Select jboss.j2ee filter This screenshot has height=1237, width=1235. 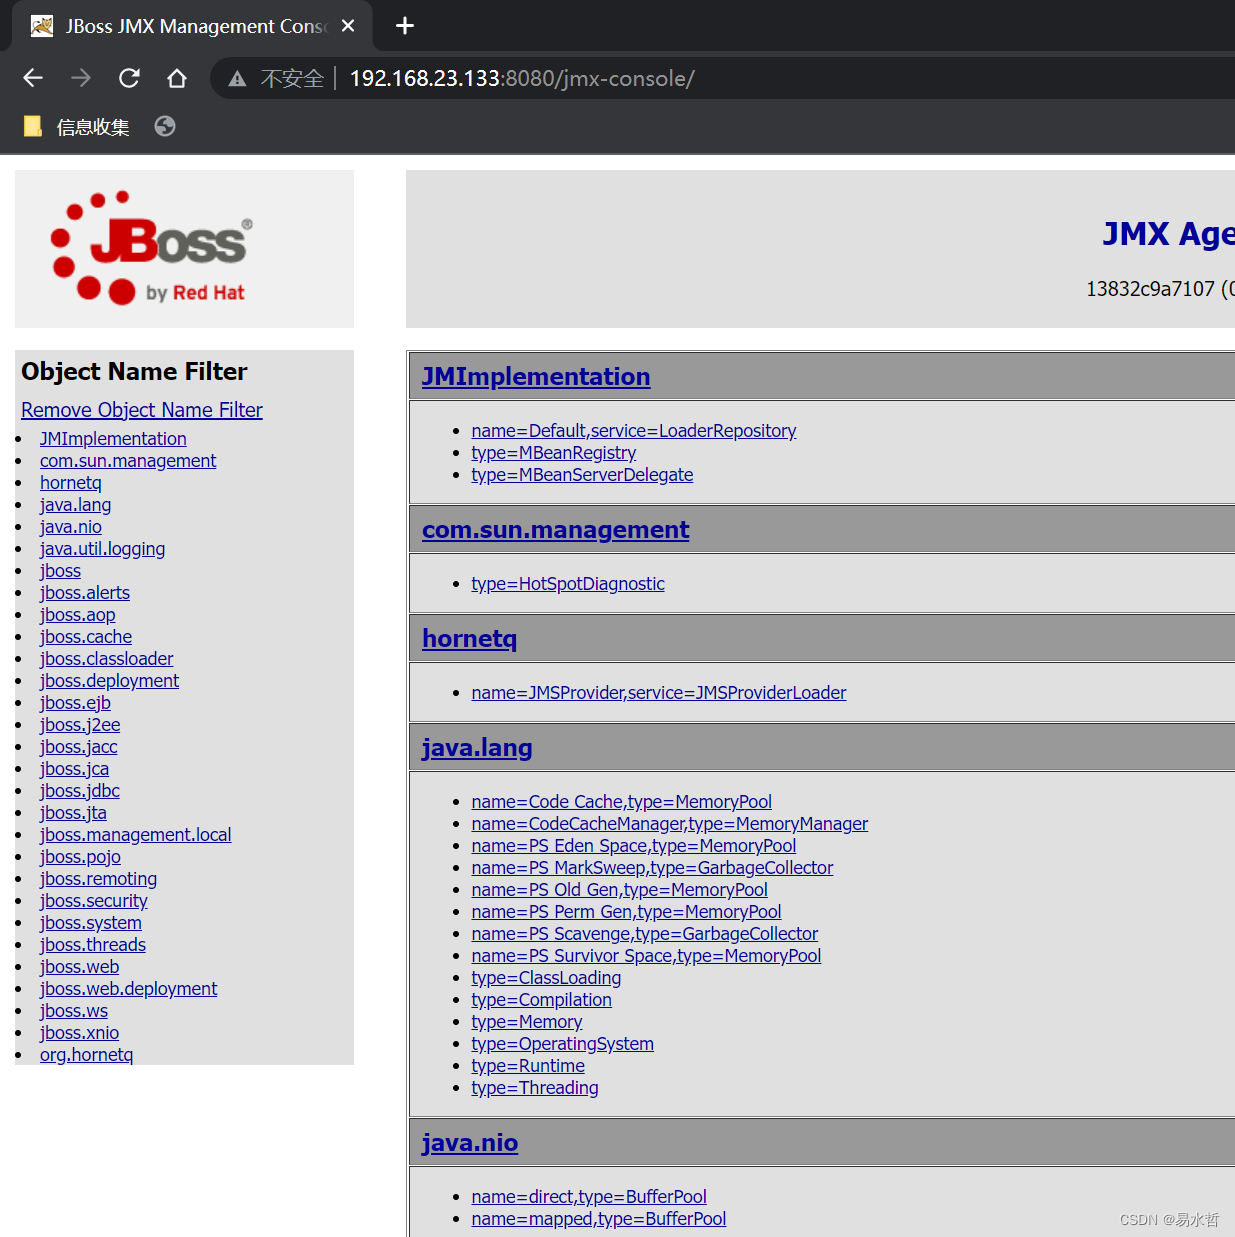(x=80, y=725)
